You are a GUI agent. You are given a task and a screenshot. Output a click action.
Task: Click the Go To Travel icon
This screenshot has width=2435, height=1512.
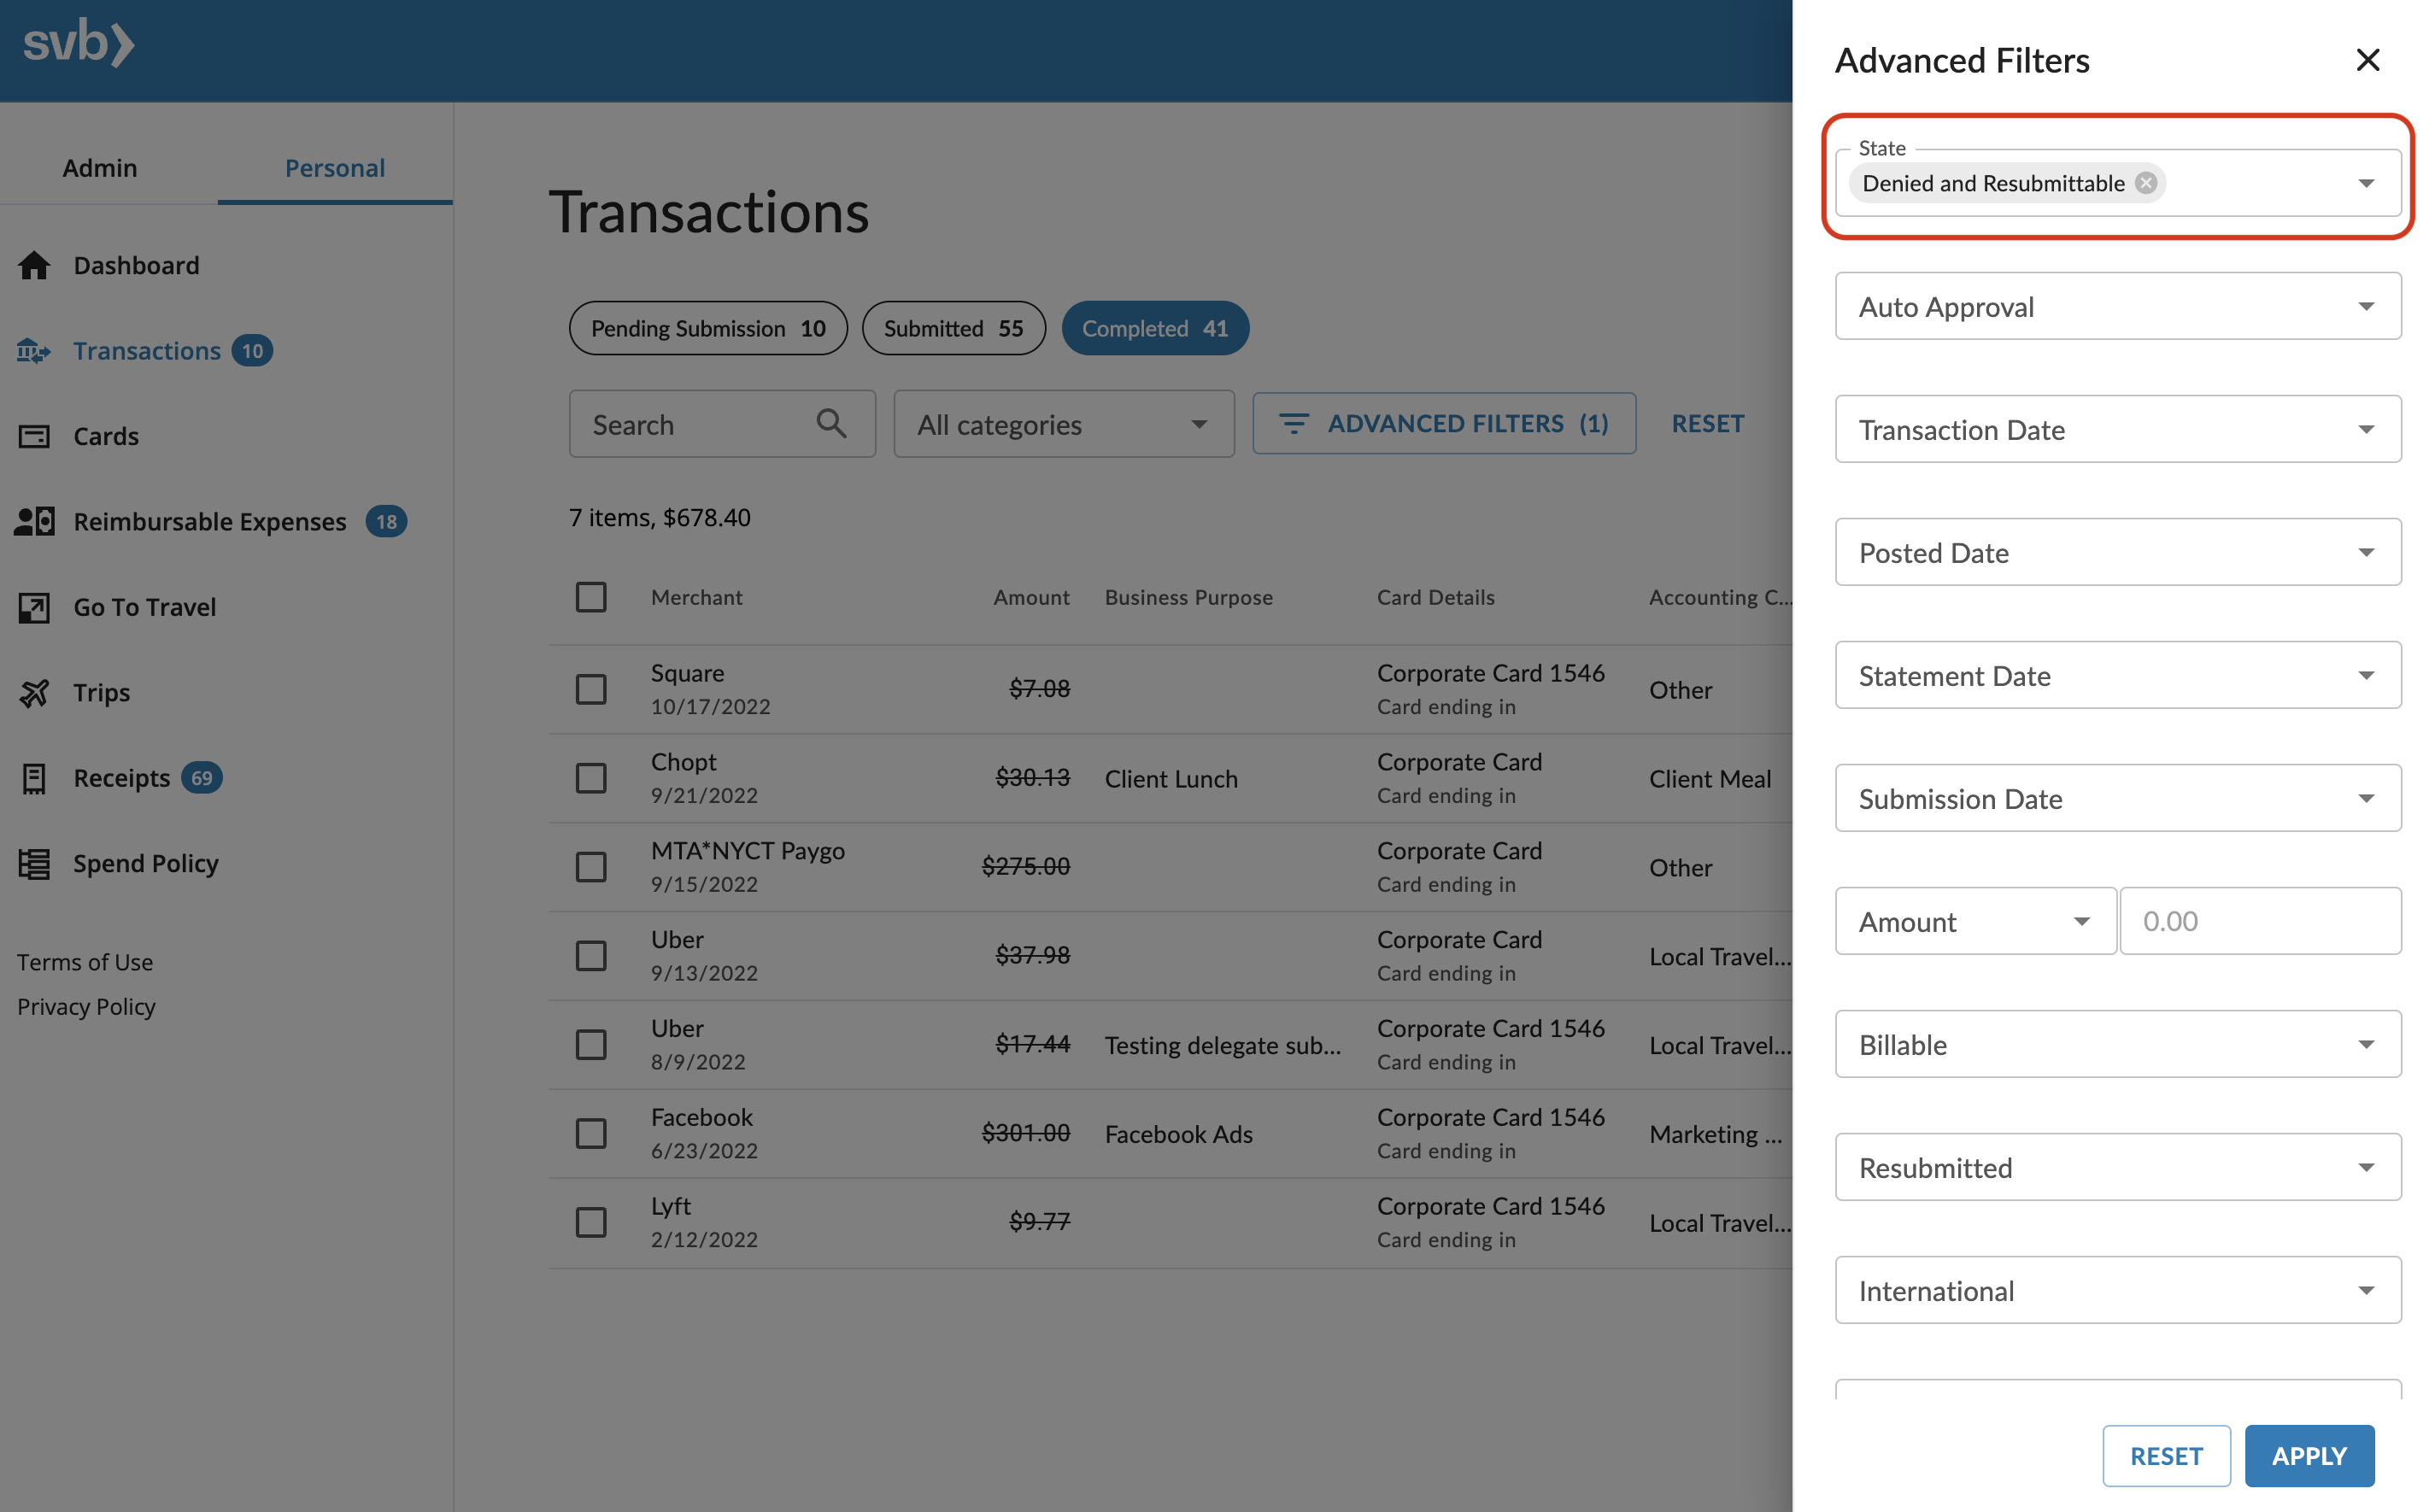coord(34,607)
